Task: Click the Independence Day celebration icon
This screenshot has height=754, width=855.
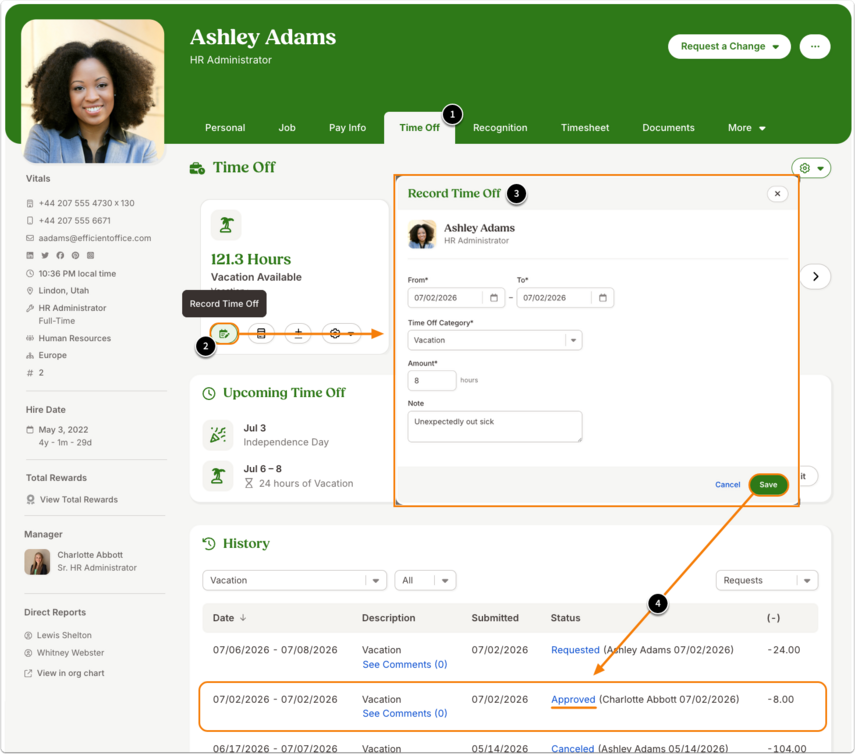Action: pos(218,435)
